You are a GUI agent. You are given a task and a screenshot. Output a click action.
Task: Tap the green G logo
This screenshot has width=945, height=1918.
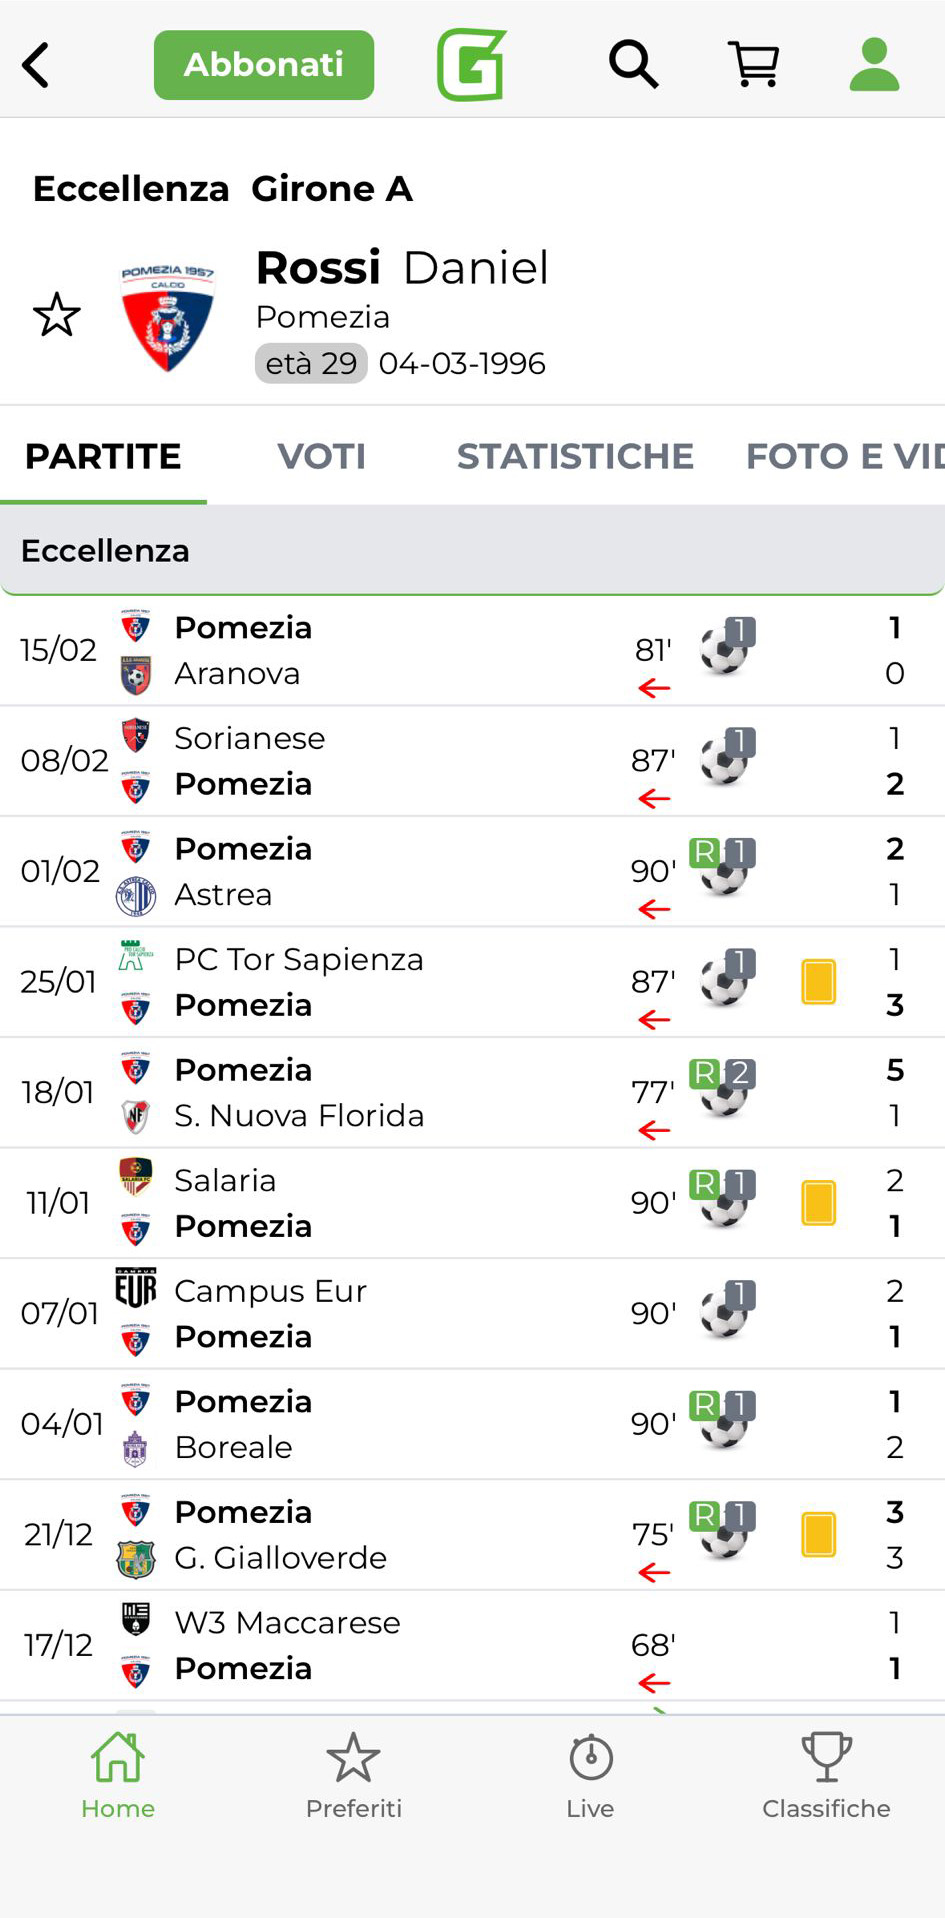point(471,65)
